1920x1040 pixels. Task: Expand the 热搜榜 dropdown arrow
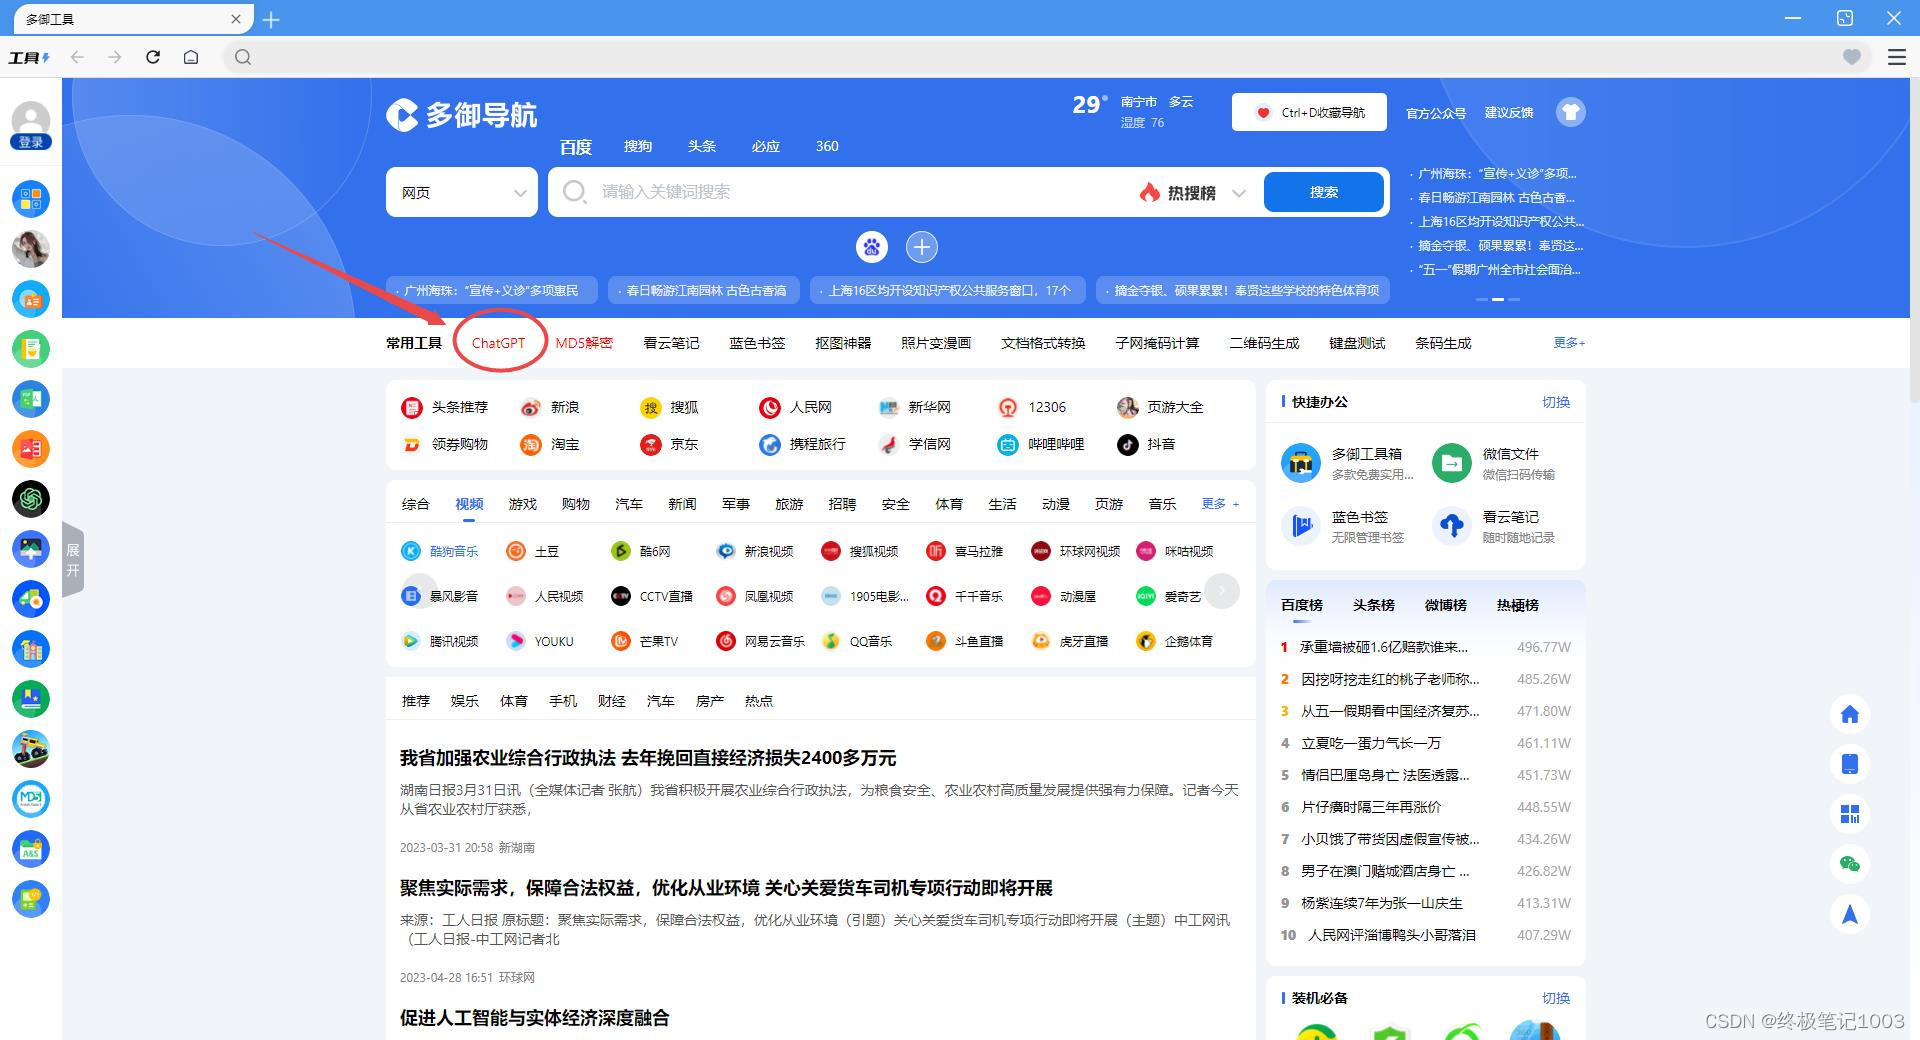1239,193
